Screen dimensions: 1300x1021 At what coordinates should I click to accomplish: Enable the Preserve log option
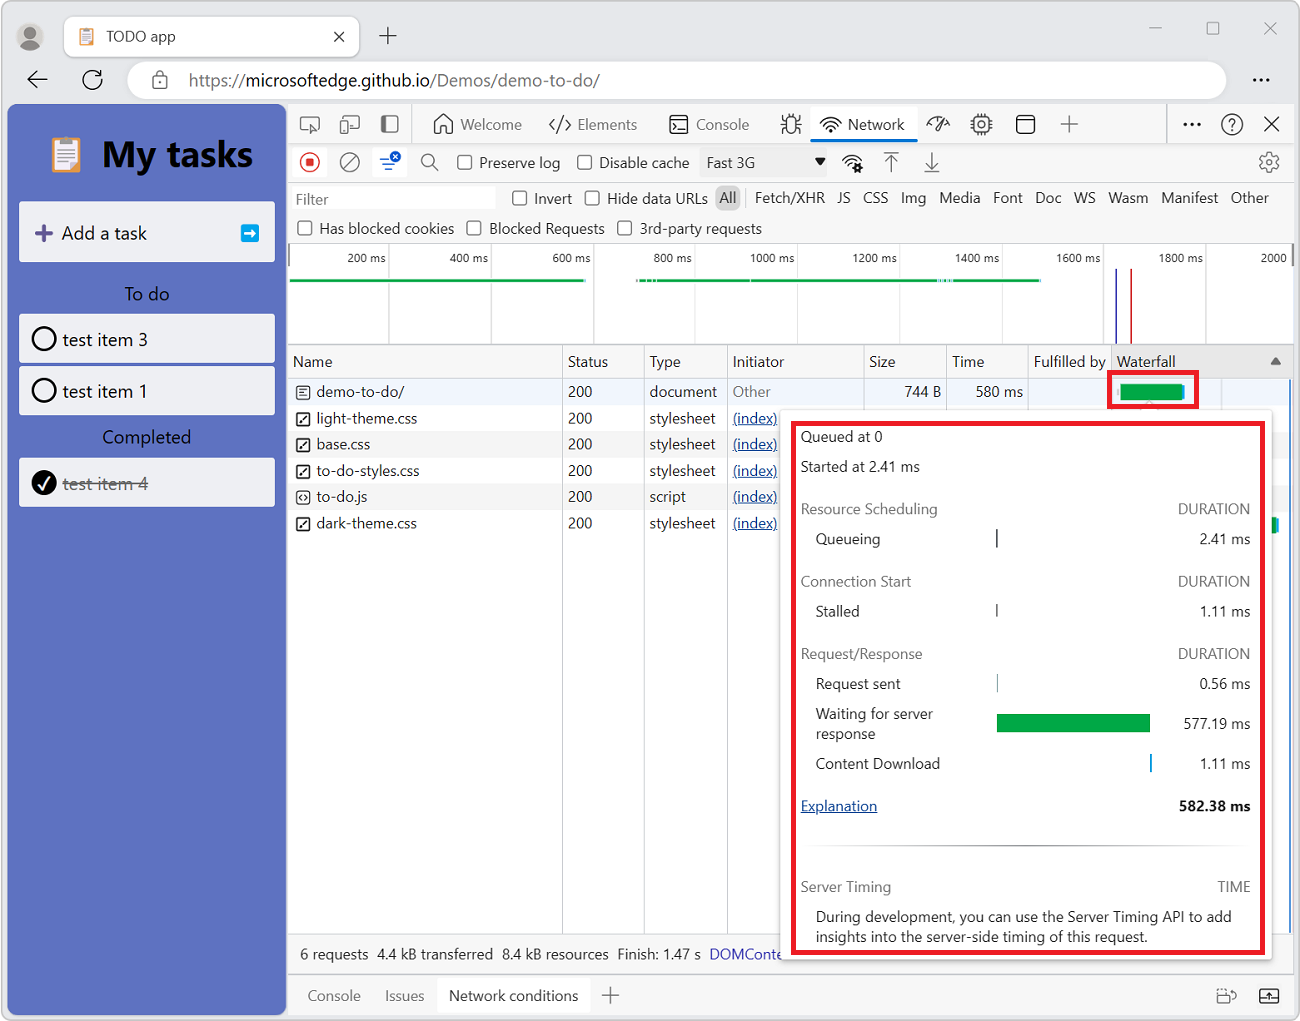tap(465, 162)
